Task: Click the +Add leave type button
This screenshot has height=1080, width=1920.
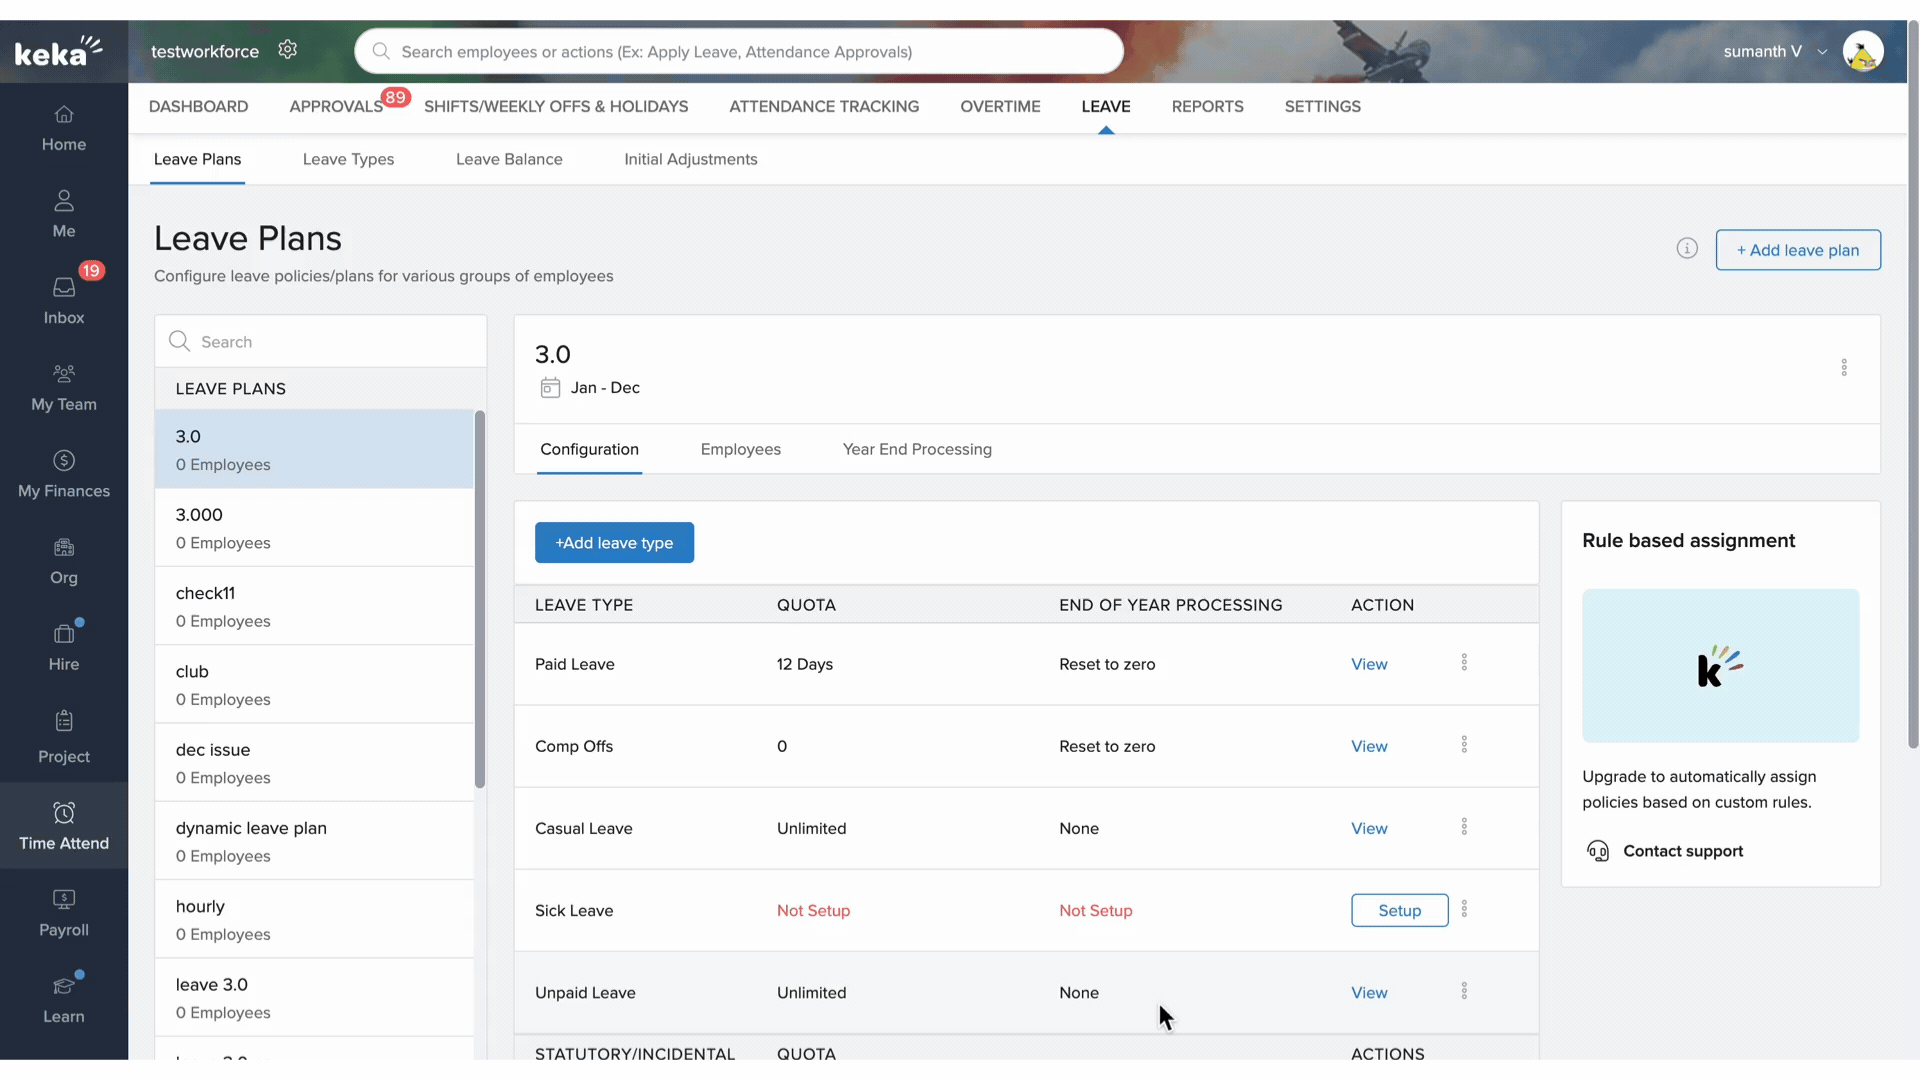Action: (x=614, y=543)
